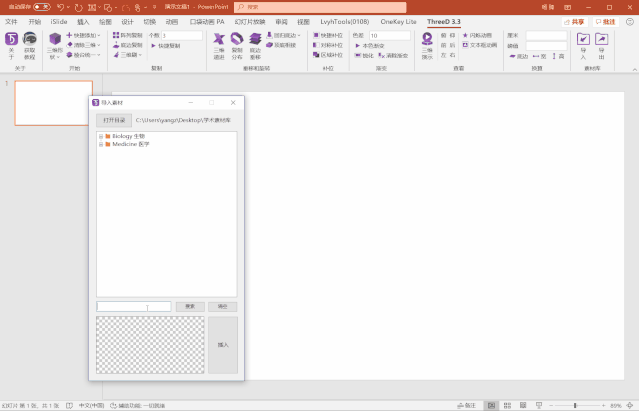The height and width of the screenshot is (411, 639).
Task: Click the second conversion input field below 厘米
Action: click(546, 46)
